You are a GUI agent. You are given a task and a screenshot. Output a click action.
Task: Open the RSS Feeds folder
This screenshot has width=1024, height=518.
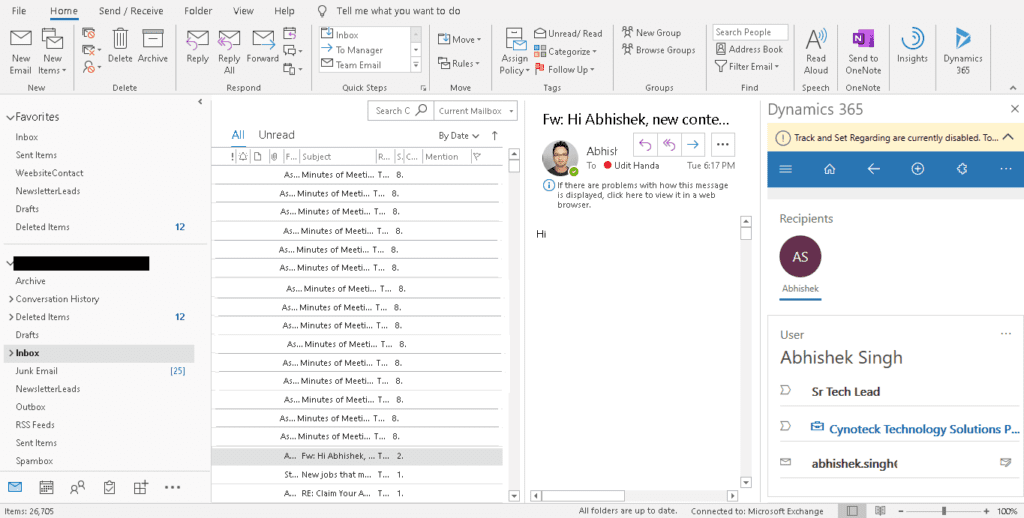click(x=35, y=425)
